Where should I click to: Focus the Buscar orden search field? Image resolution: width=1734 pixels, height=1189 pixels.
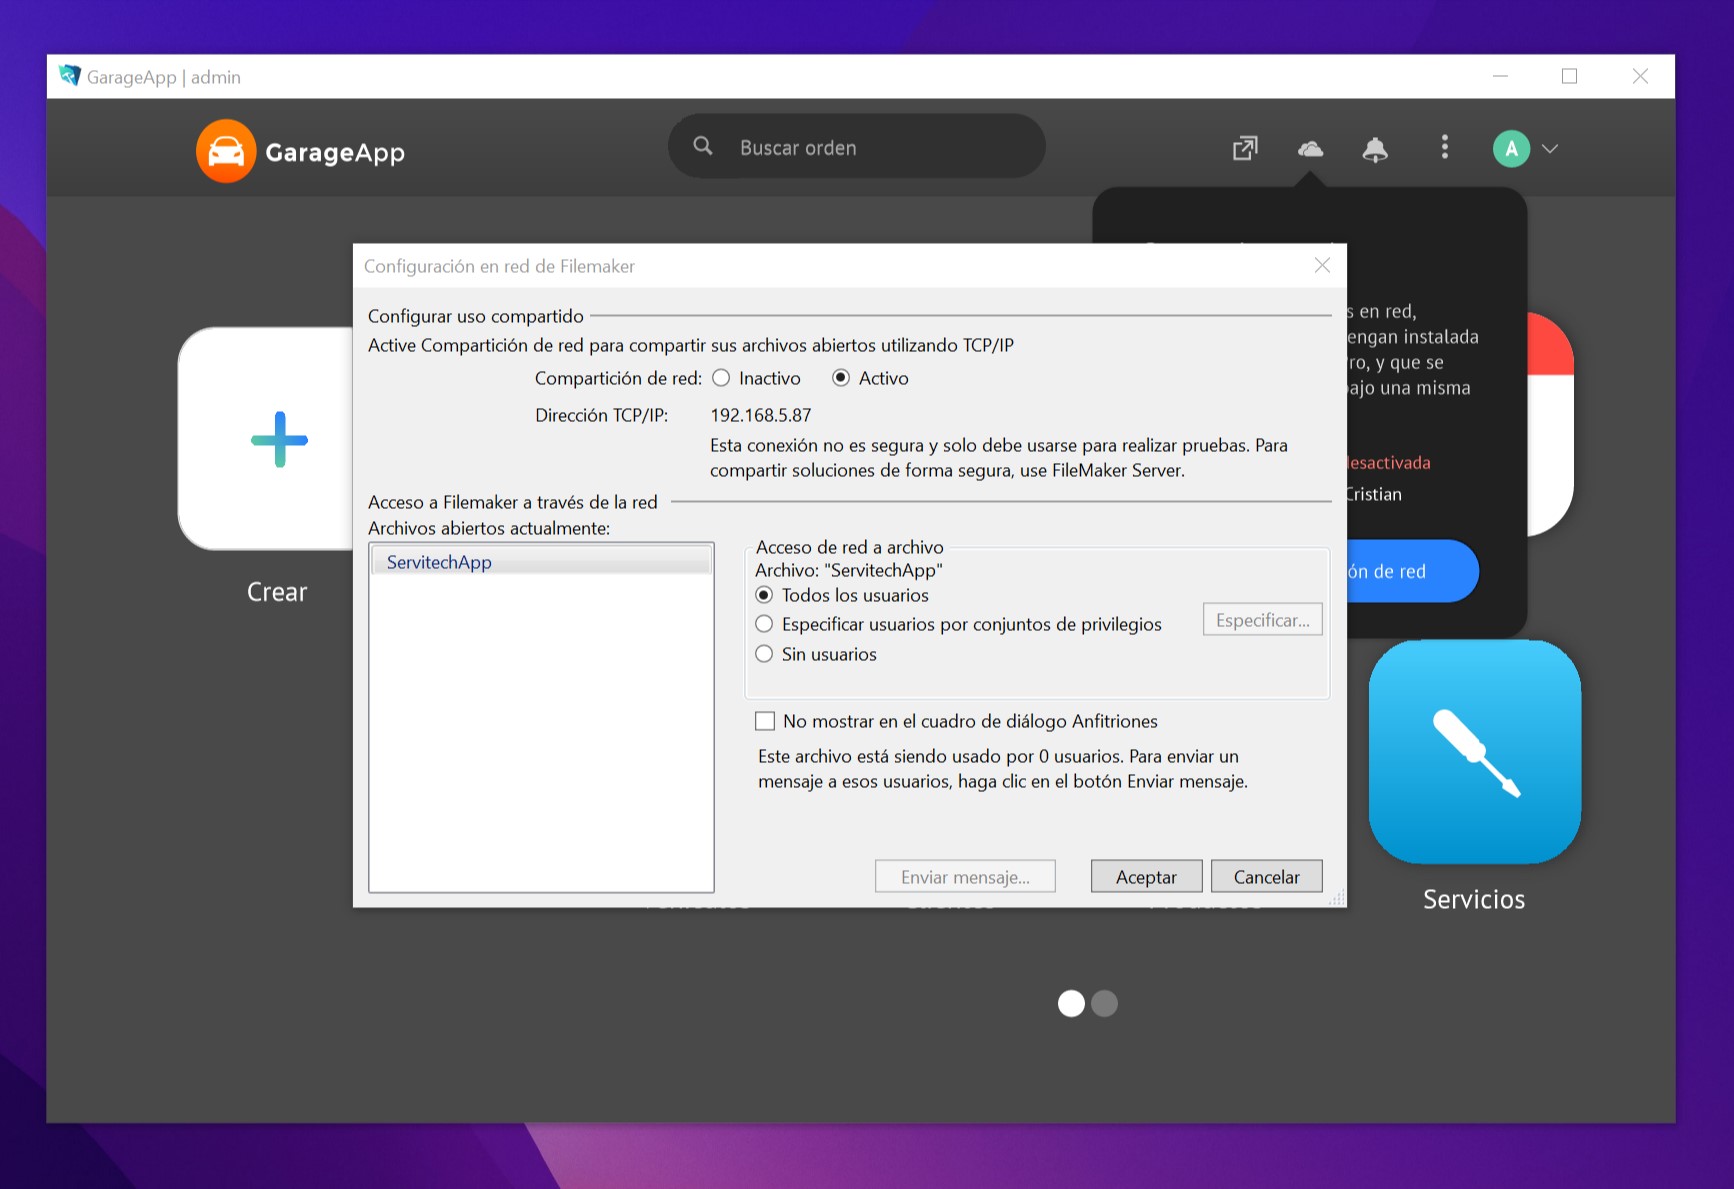click(x=857, y=147)
